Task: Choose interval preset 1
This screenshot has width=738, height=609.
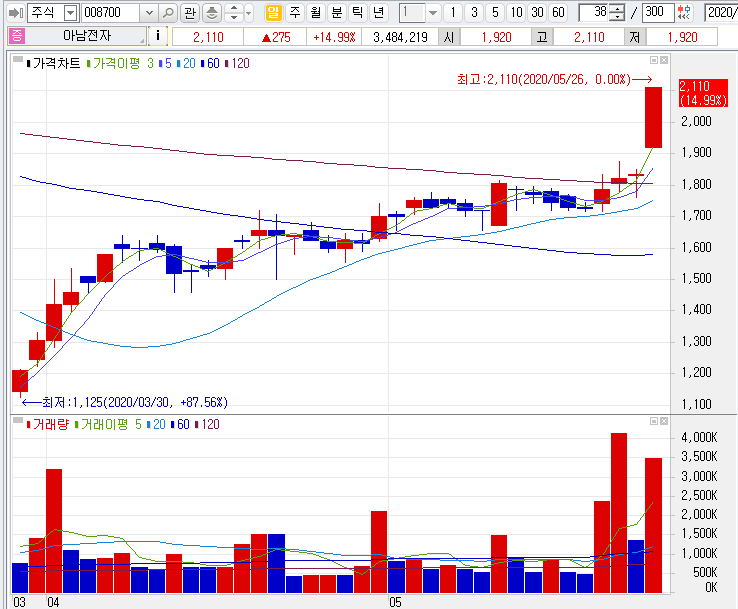Action: [x=453, y=13]
